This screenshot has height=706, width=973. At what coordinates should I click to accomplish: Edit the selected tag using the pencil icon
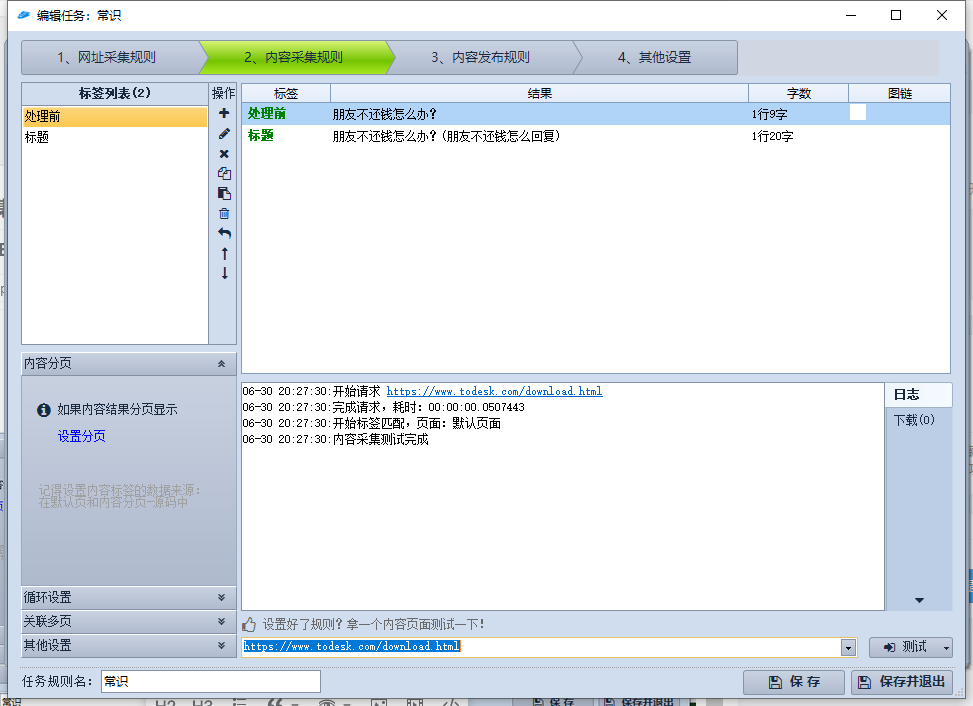pos(224,134)
